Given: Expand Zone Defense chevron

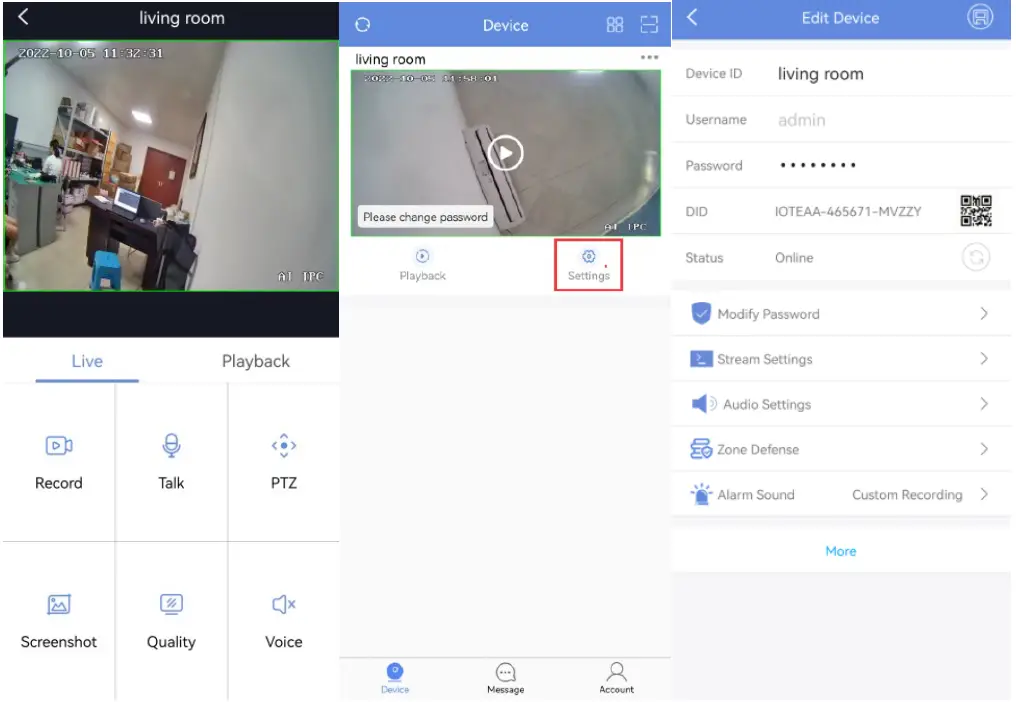Looking at the screenshot, I should pos(984,449).
